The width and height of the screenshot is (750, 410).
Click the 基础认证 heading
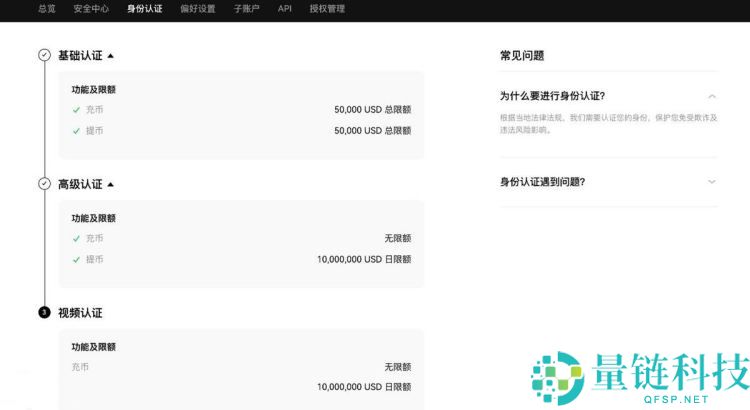point(80,55)
